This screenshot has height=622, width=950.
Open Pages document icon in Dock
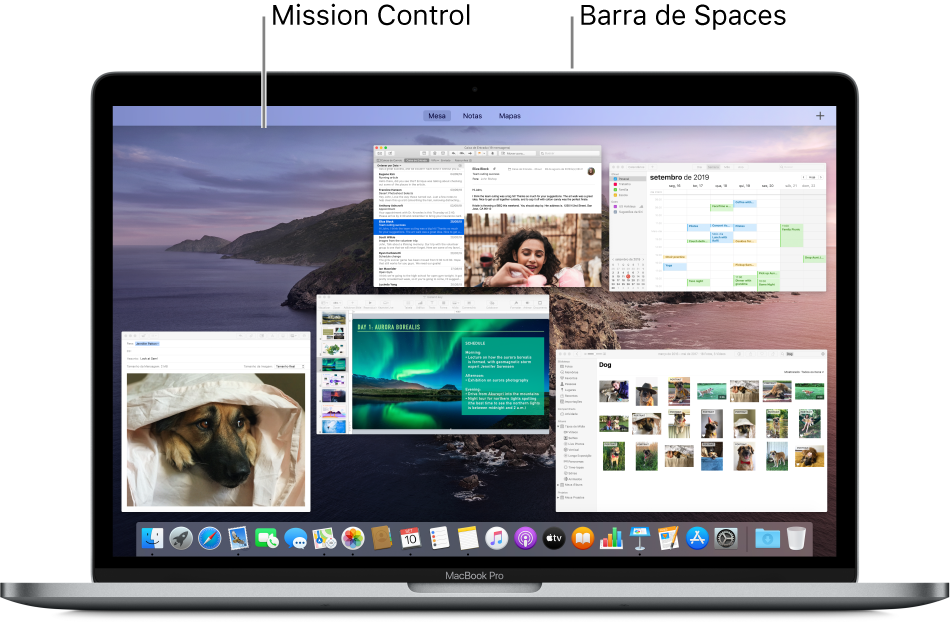[x=668, y=538]
